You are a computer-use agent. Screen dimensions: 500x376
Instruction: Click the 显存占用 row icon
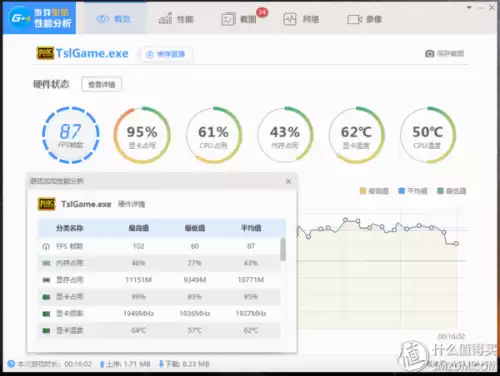46,280
